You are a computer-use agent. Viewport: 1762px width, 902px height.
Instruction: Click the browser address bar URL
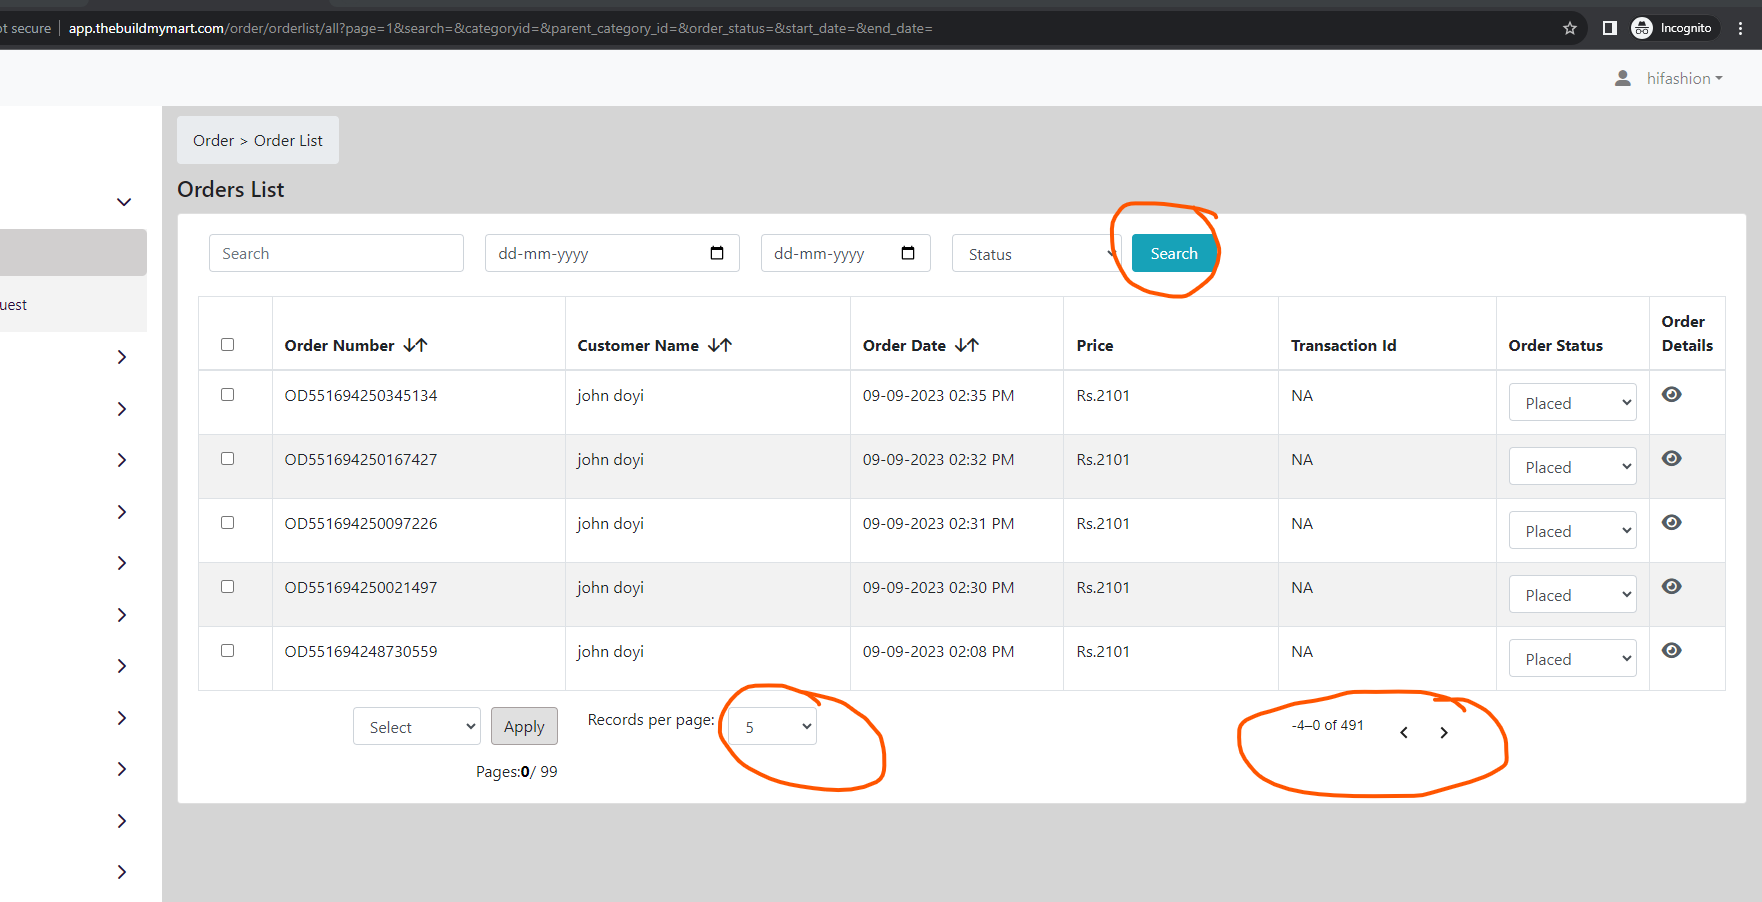coord(500,28)
